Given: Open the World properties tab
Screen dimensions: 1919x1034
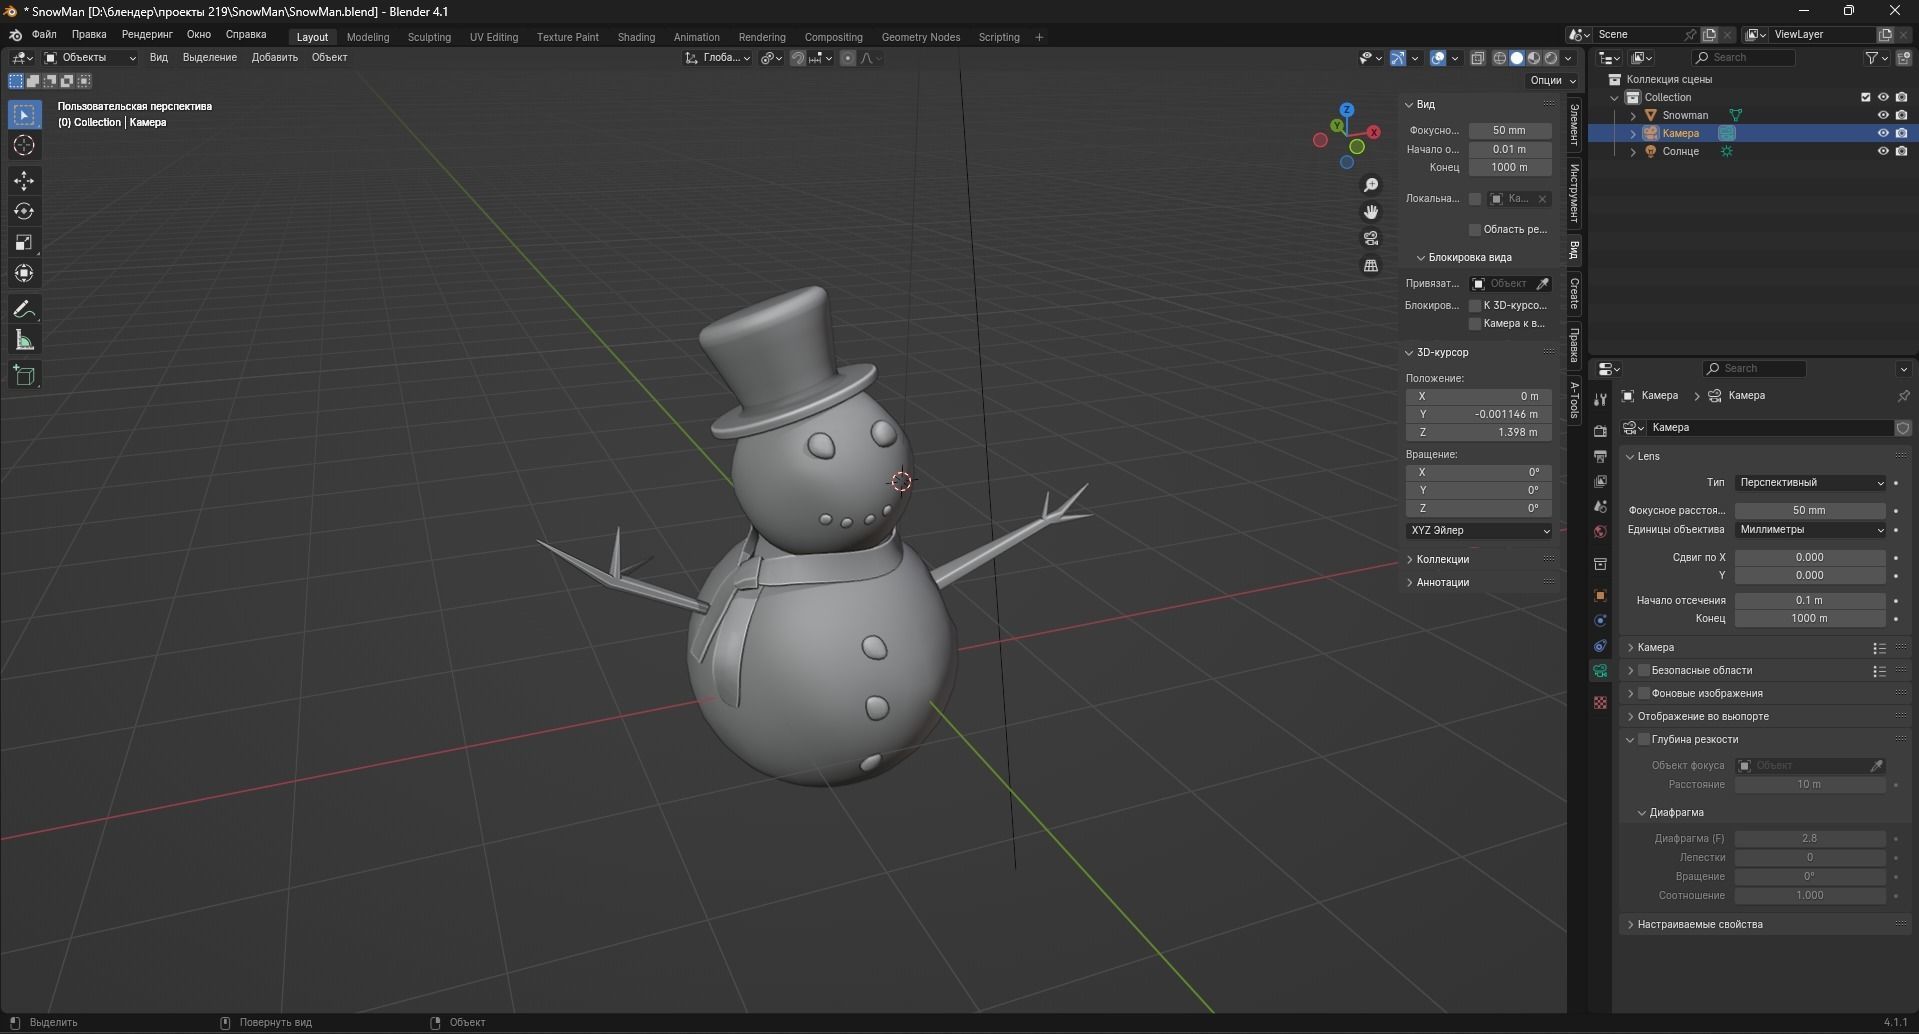Looking at the screenshot, I should 1600,531.
